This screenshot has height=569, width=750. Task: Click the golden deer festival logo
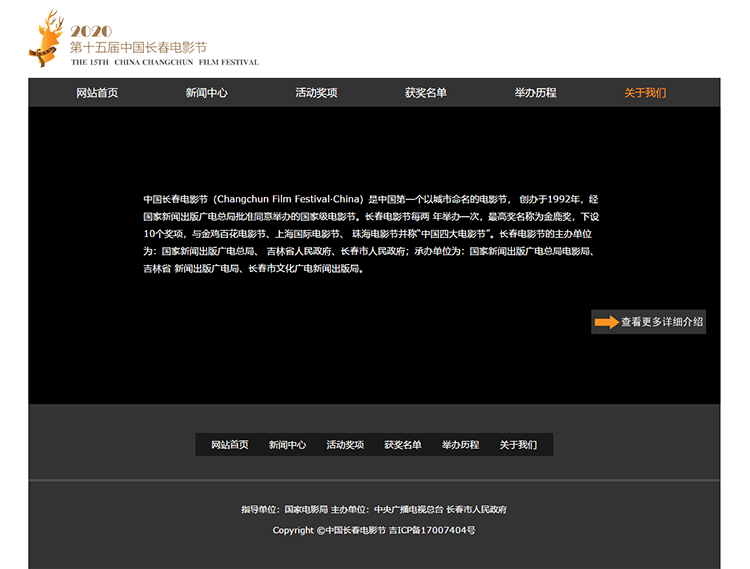click(46, 38)
